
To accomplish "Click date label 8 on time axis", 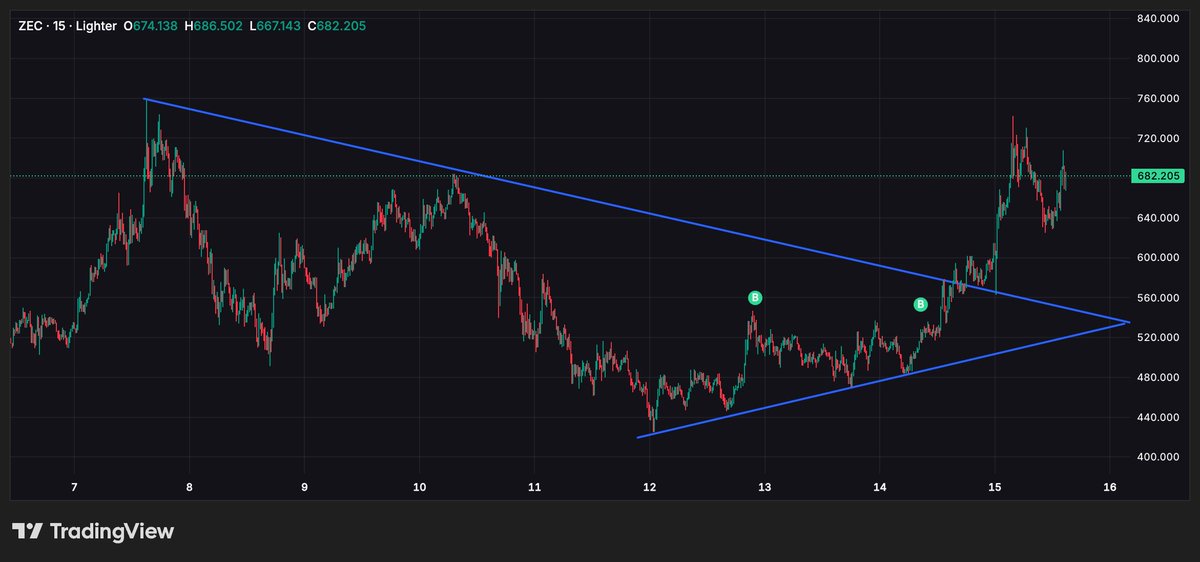I will tap(189, 487).
